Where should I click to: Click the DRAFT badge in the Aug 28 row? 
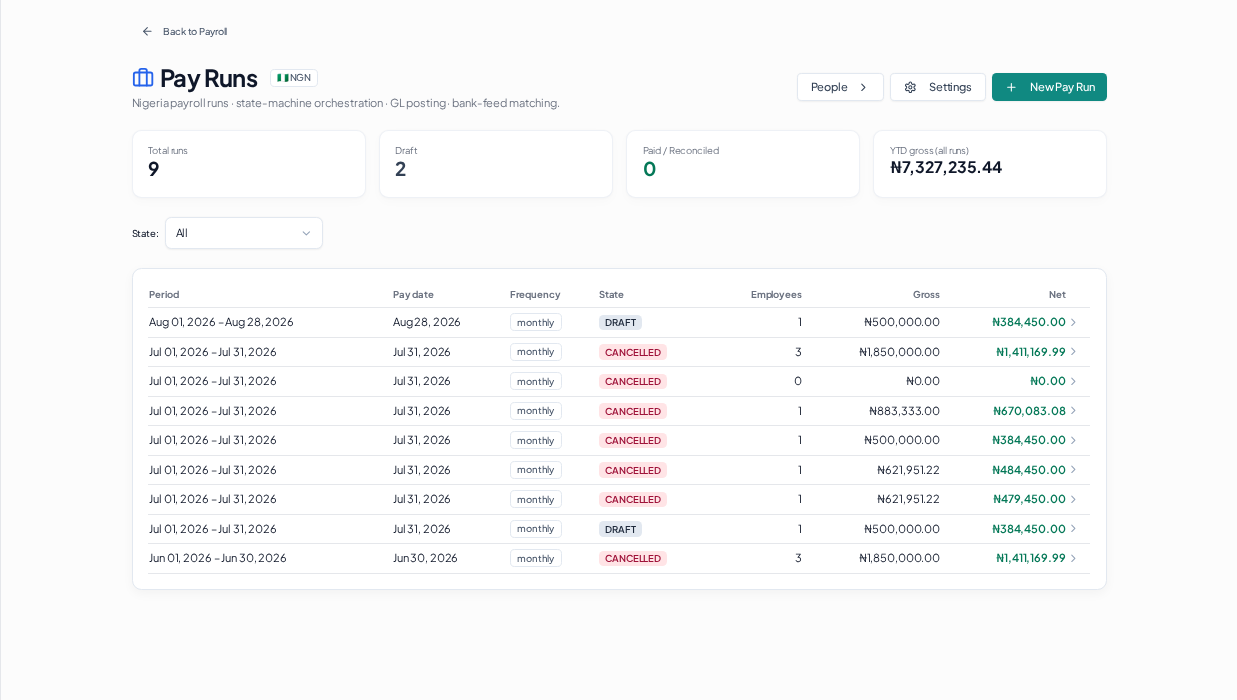620,322
